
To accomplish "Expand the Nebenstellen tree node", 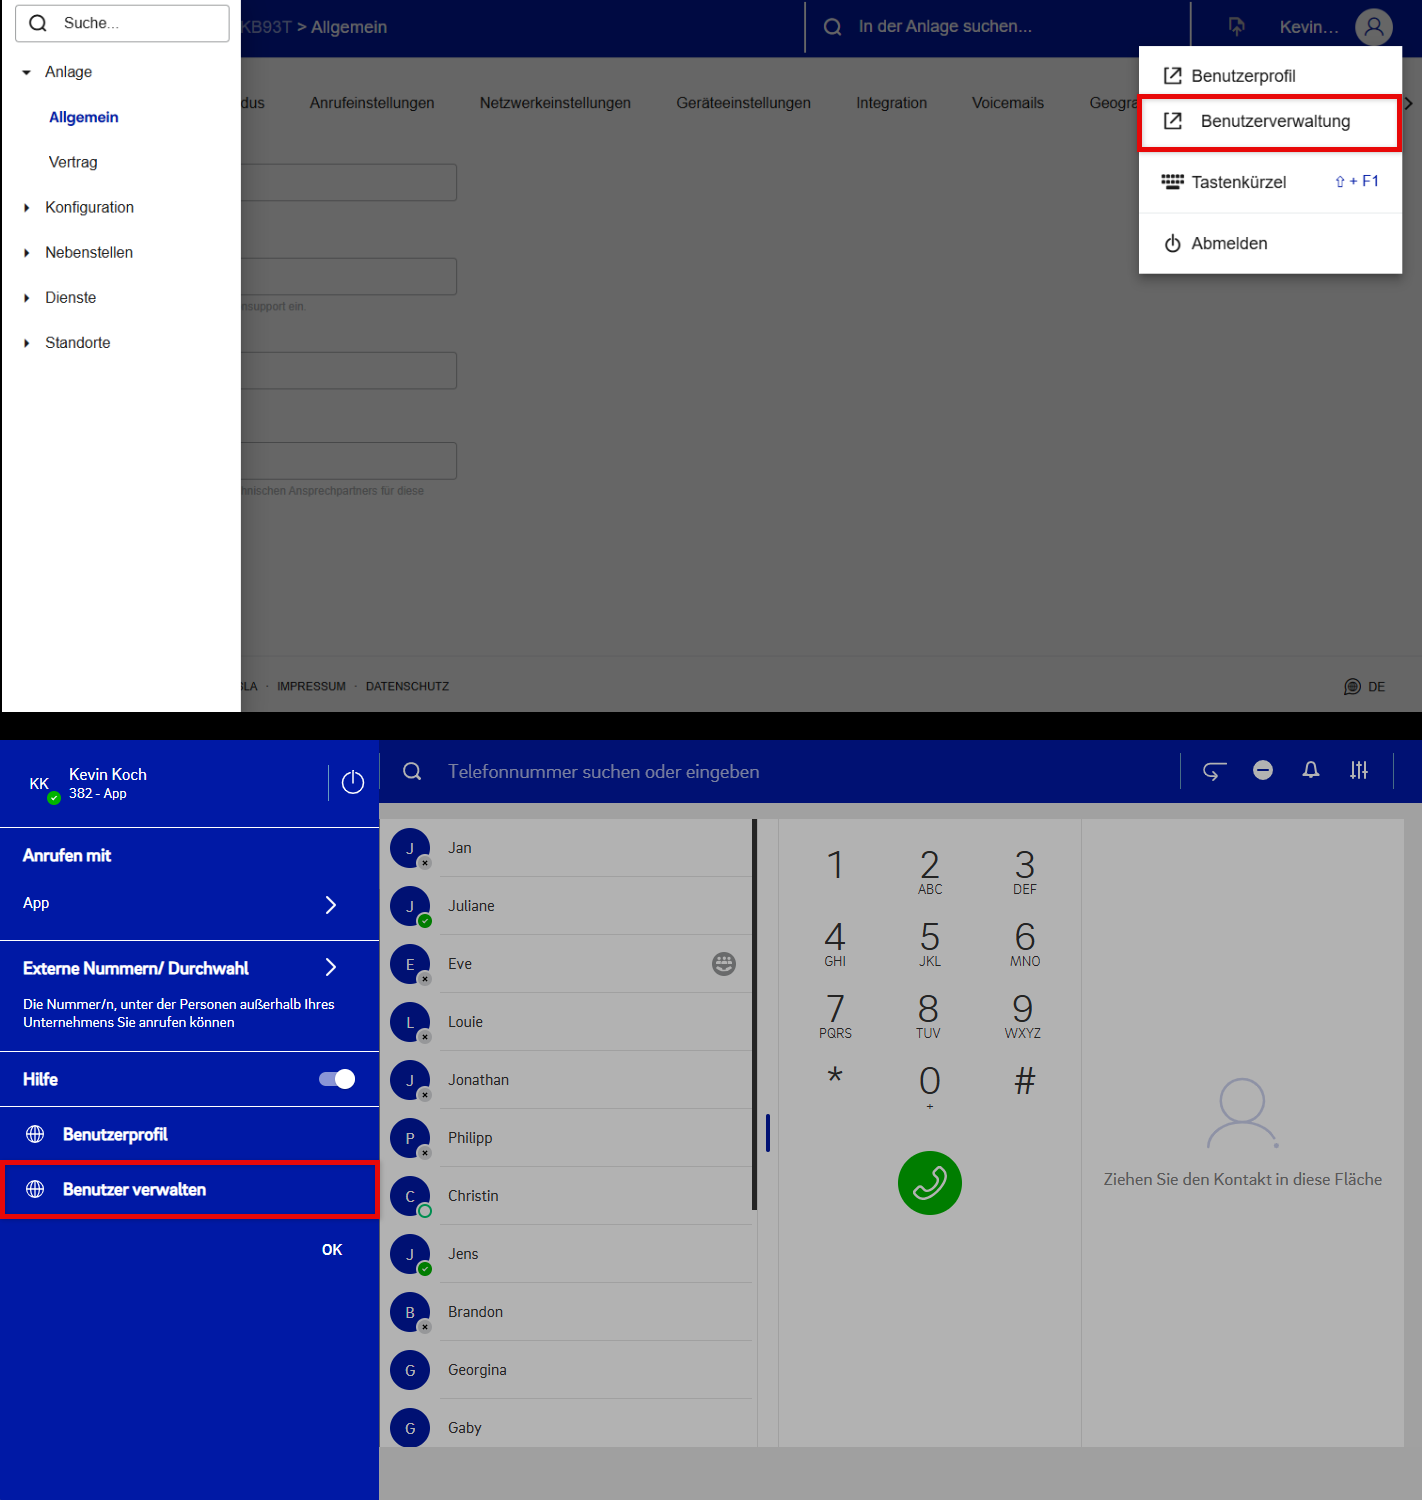I will (27, 253).
